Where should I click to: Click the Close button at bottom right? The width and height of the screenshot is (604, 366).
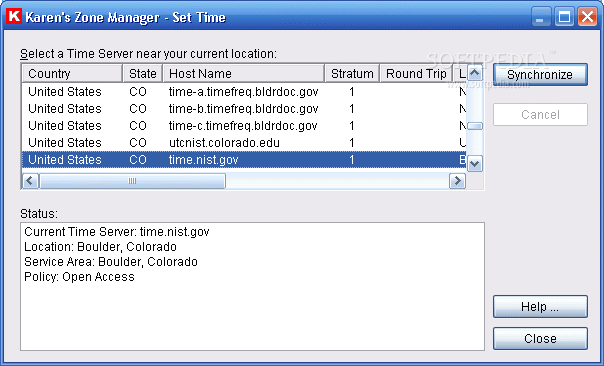tap(540, 339)
